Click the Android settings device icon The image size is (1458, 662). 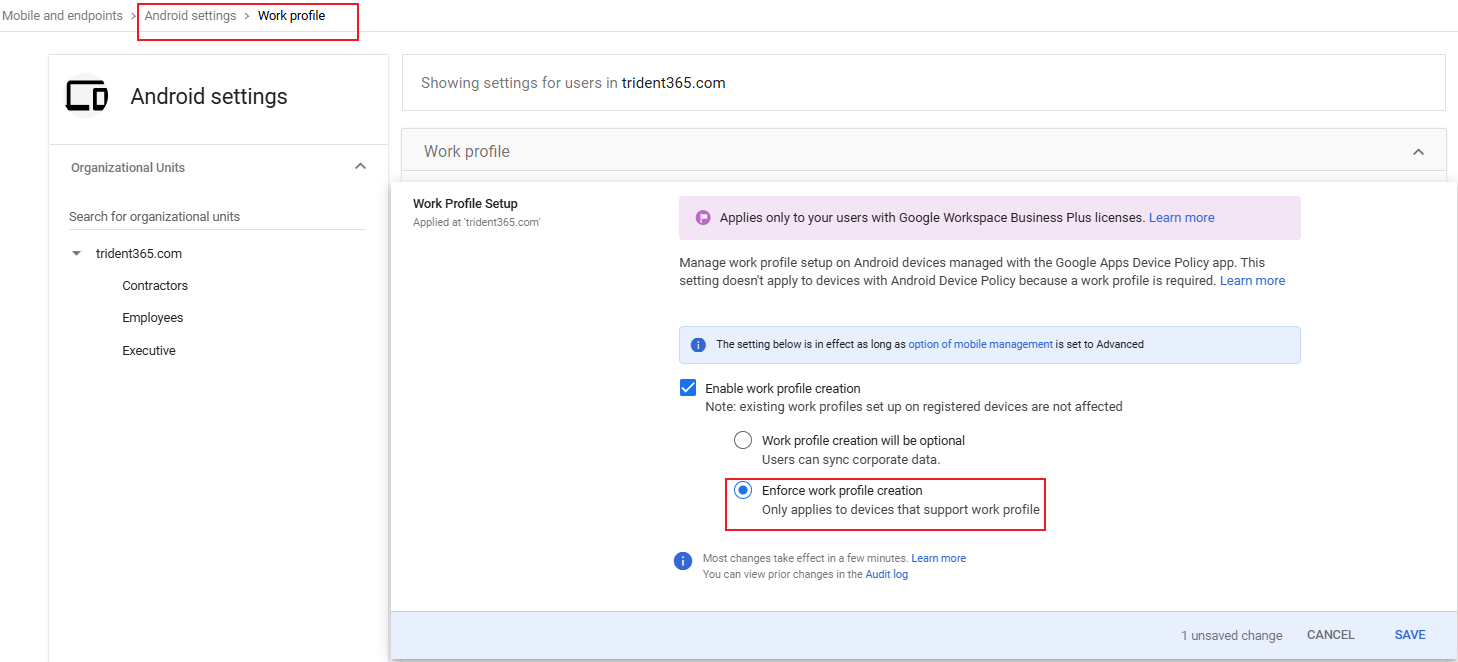point(87,96)
